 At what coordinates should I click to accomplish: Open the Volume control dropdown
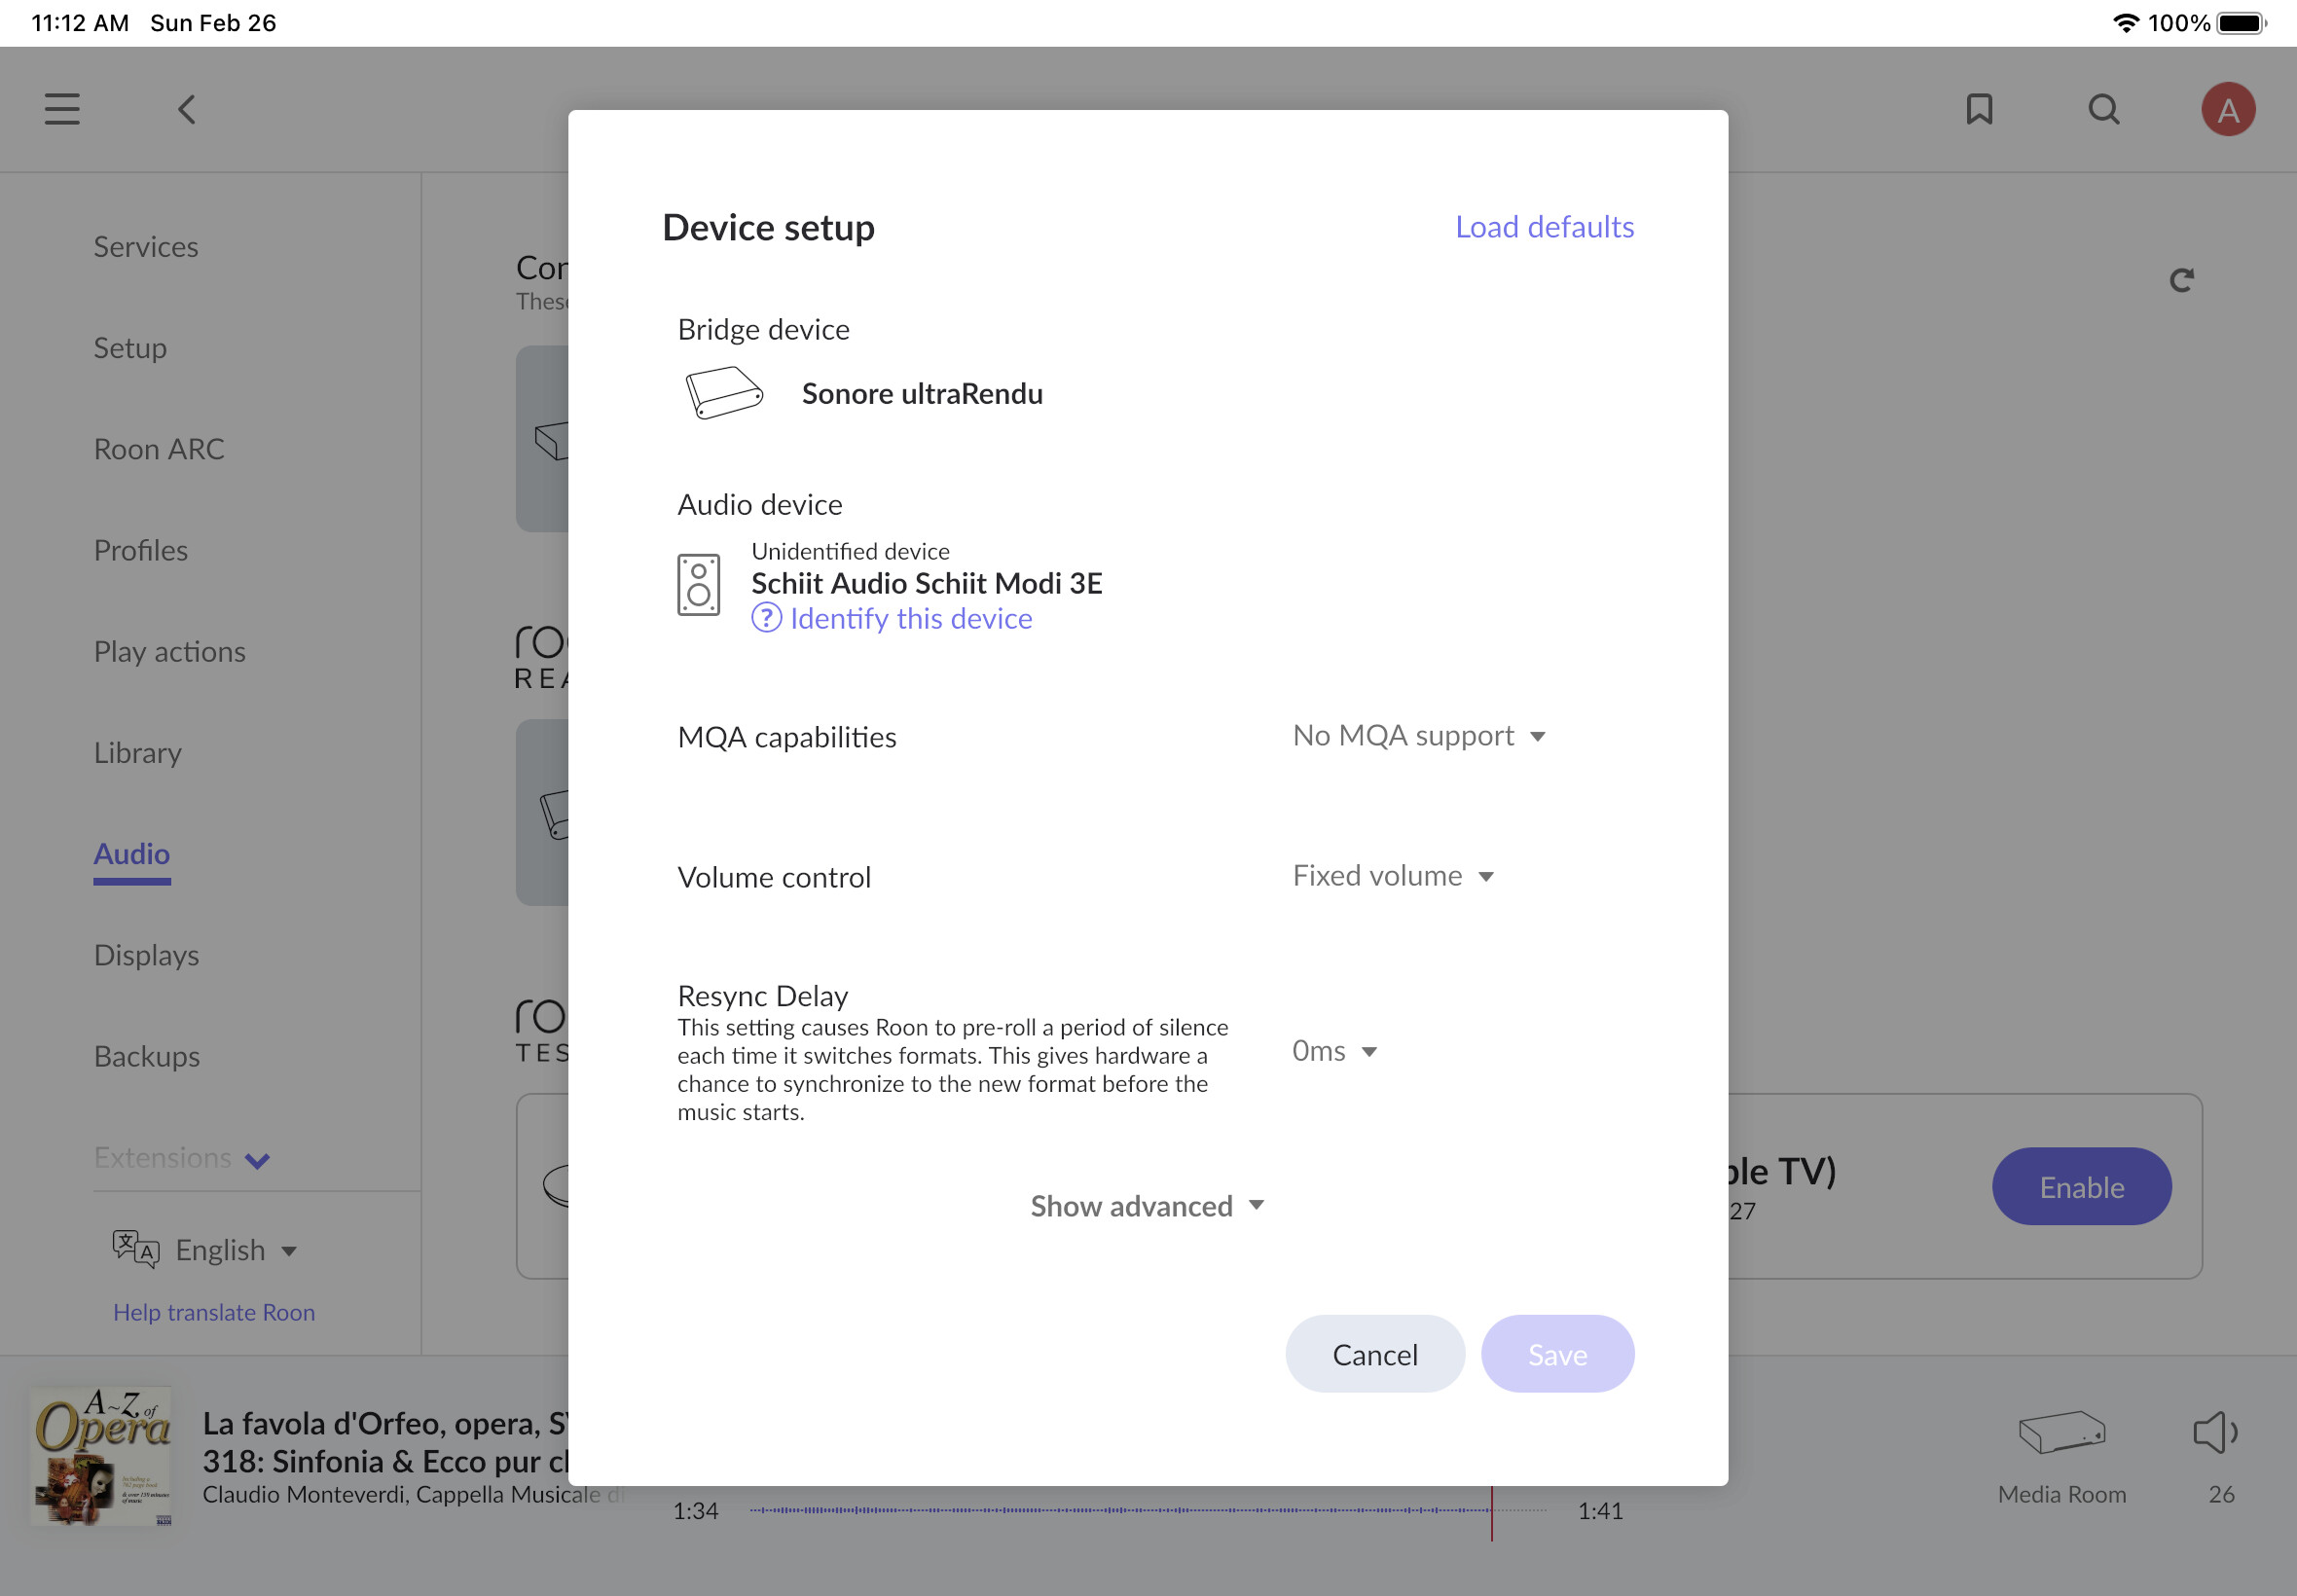click(1392, 876)
